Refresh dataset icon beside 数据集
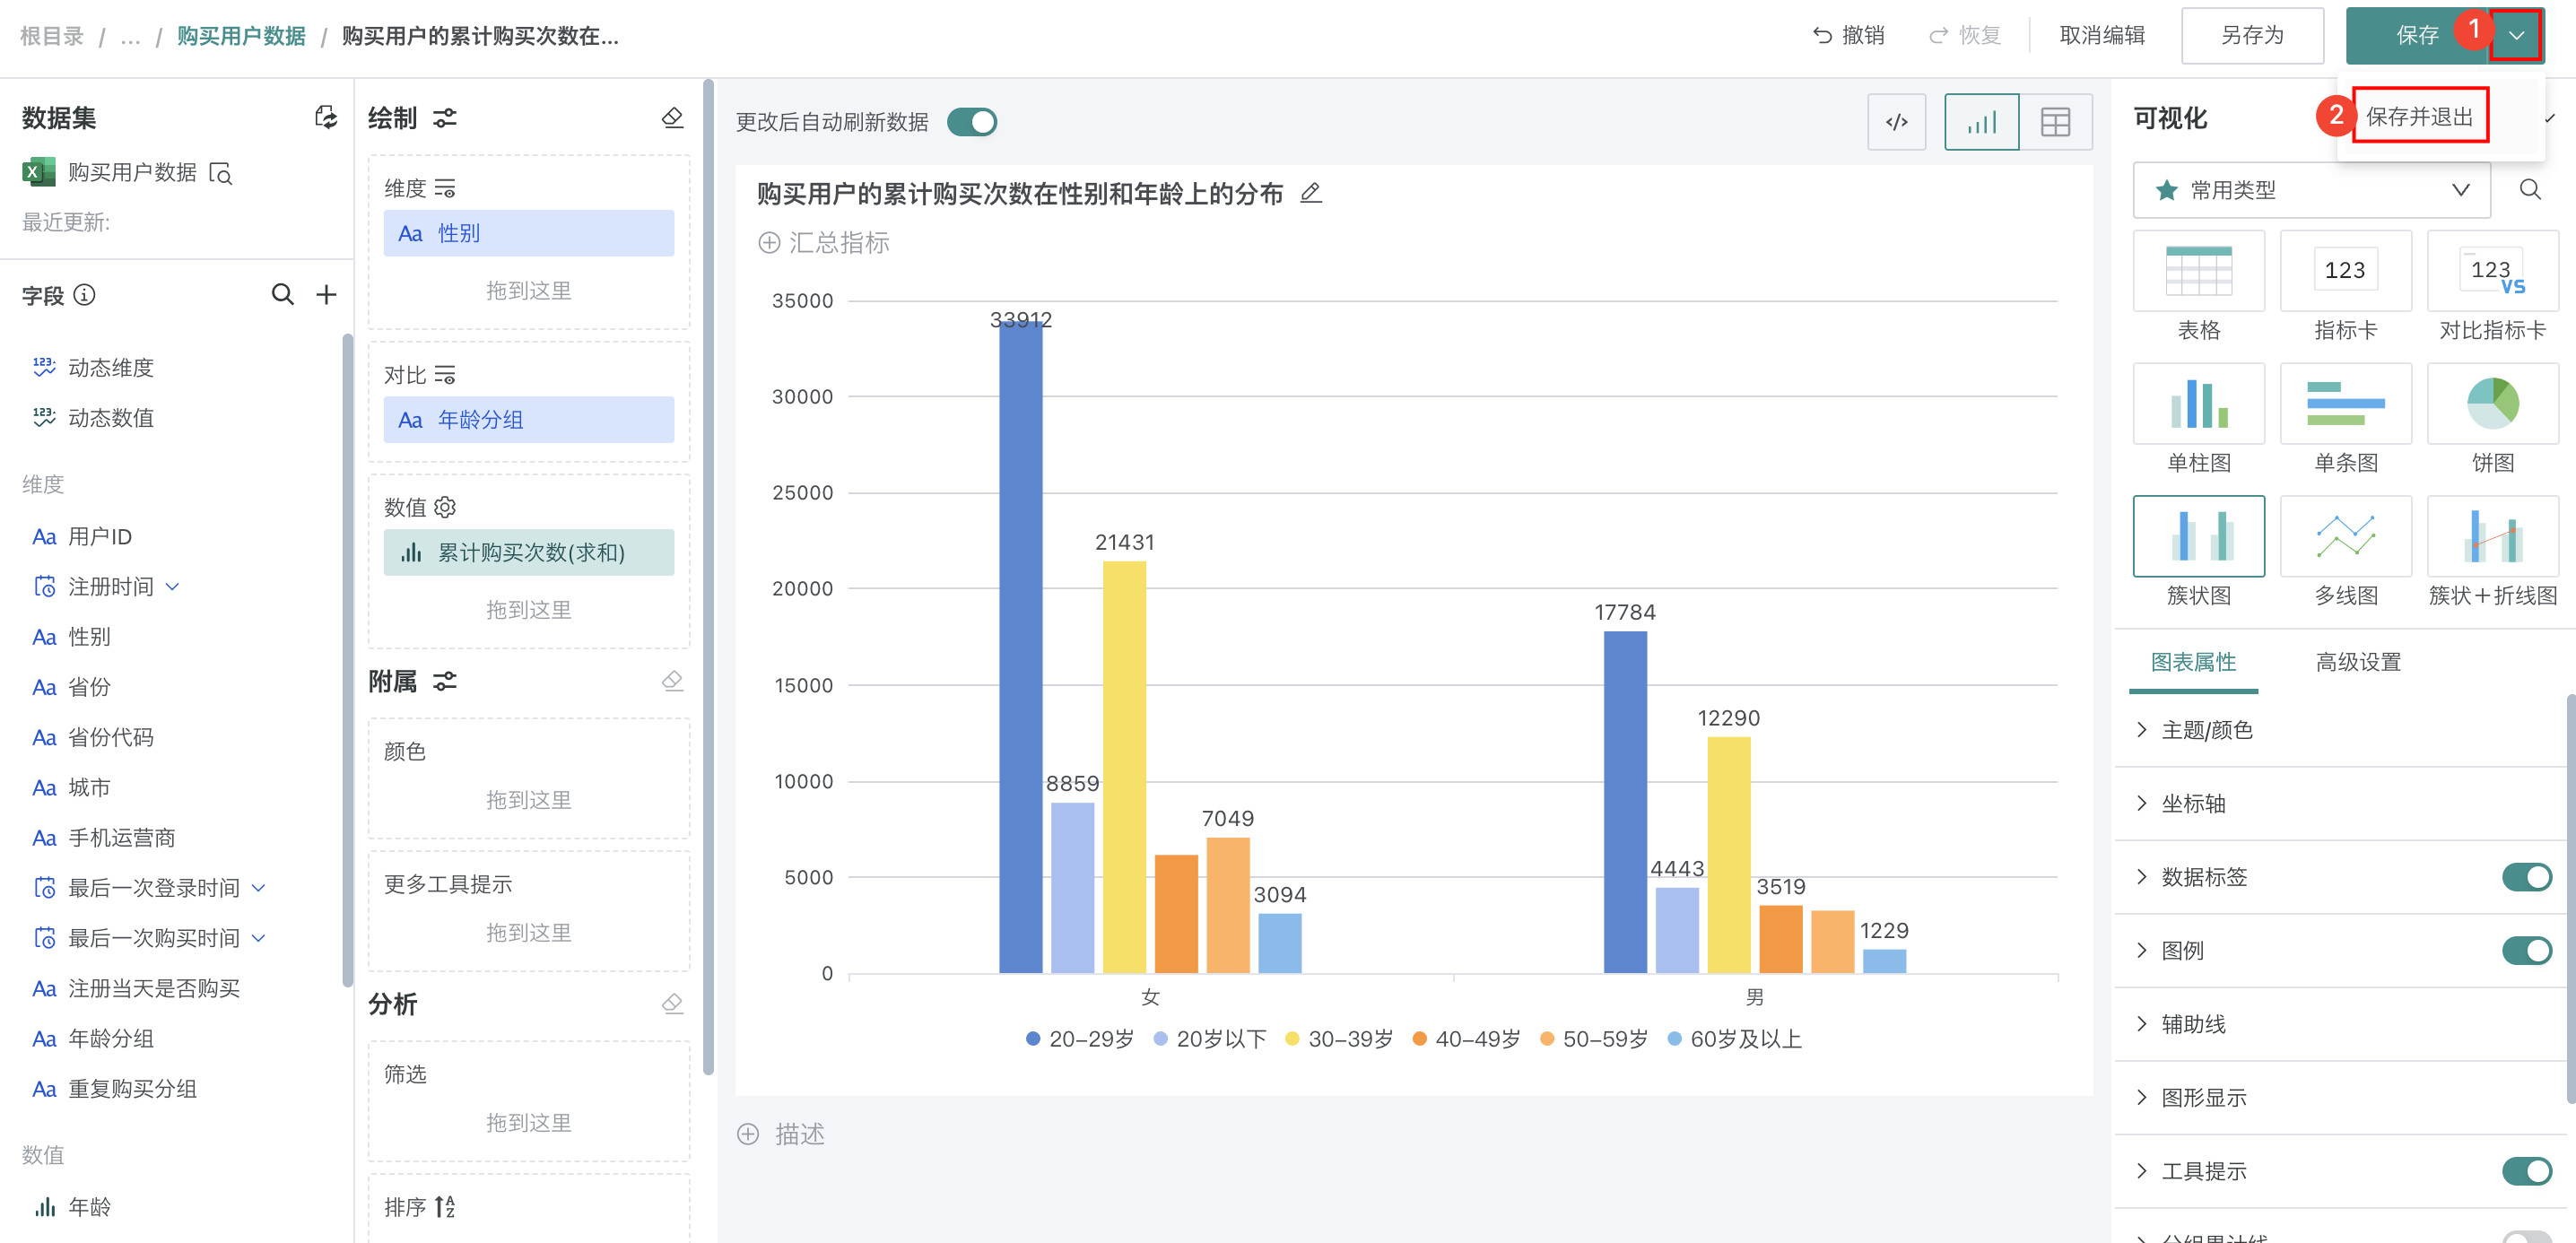Image resolution: width=2576 pixels, height=1243 pixels. [x=326, y=118]
